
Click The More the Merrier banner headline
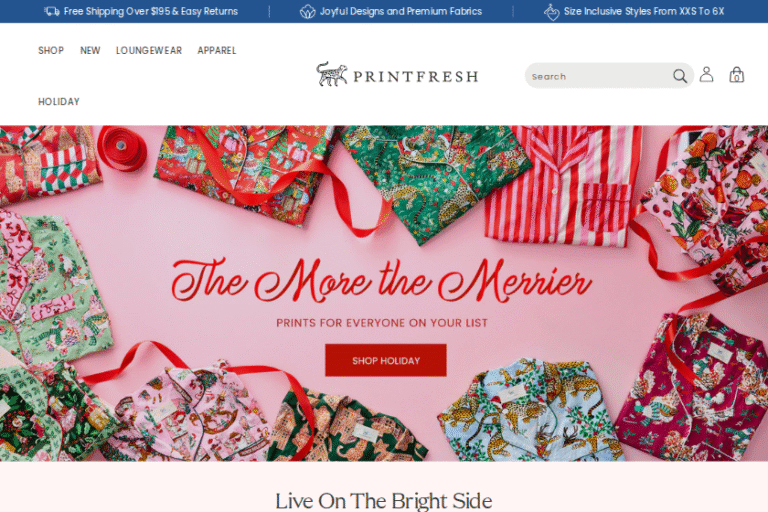(382, 280)
